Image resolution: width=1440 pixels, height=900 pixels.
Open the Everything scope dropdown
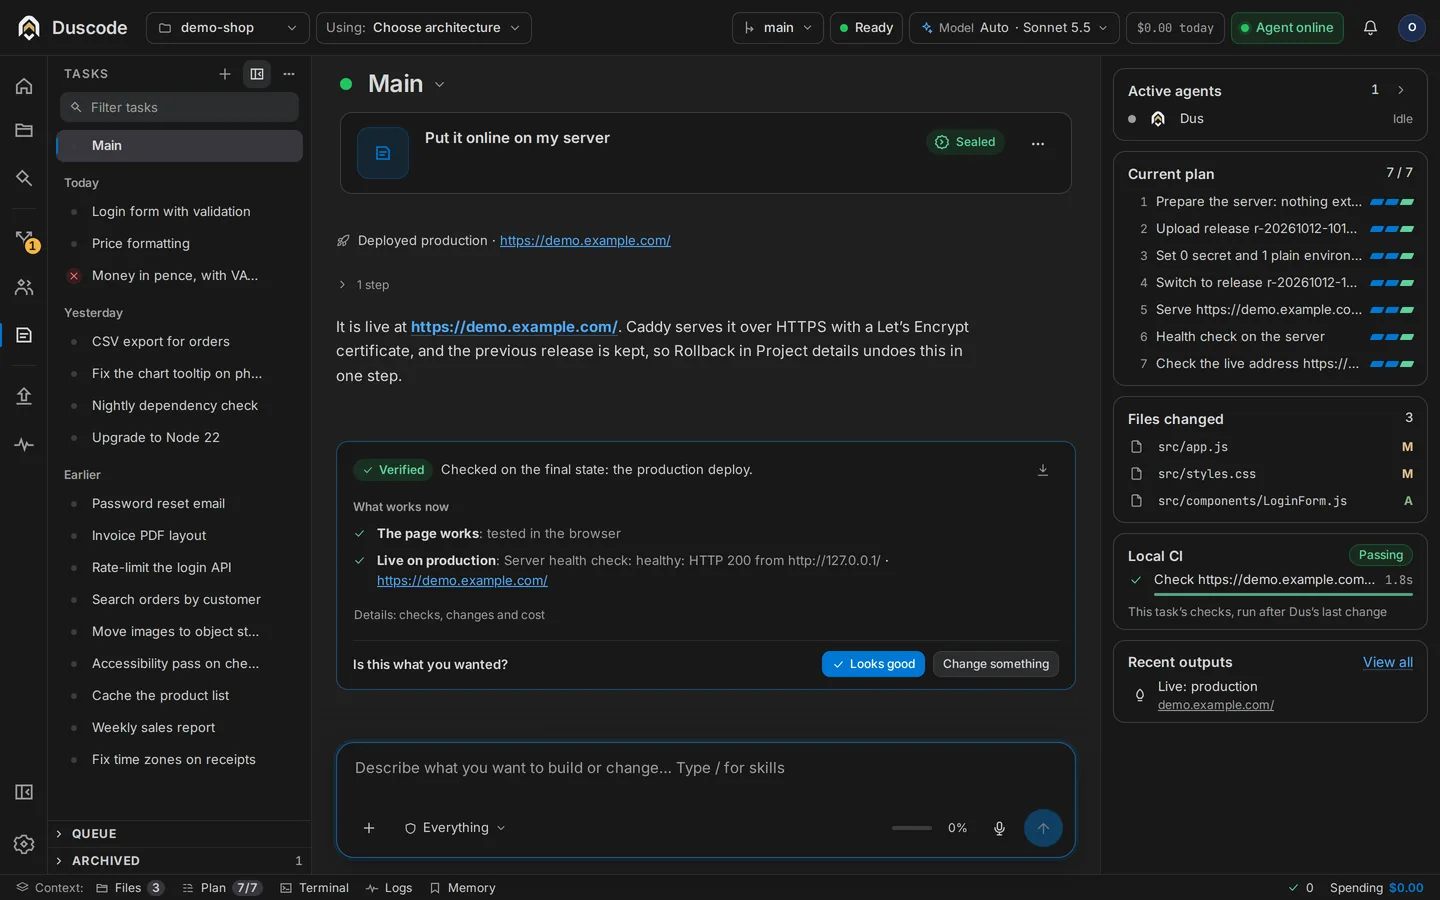click(455, 828)
